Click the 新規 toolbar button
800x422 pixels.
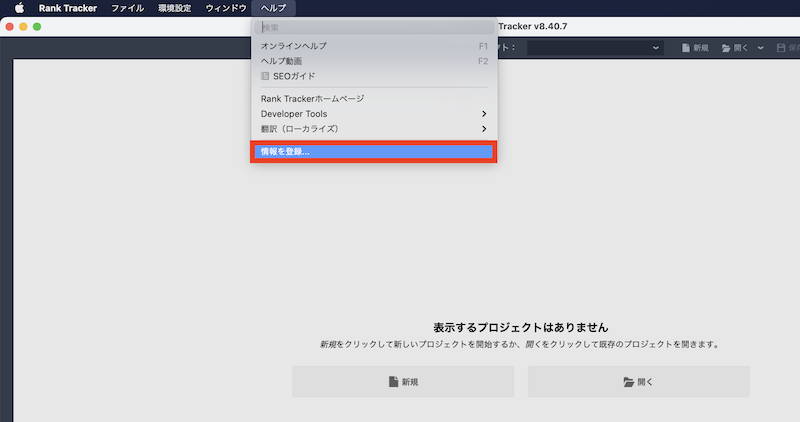tap(695, 48)
